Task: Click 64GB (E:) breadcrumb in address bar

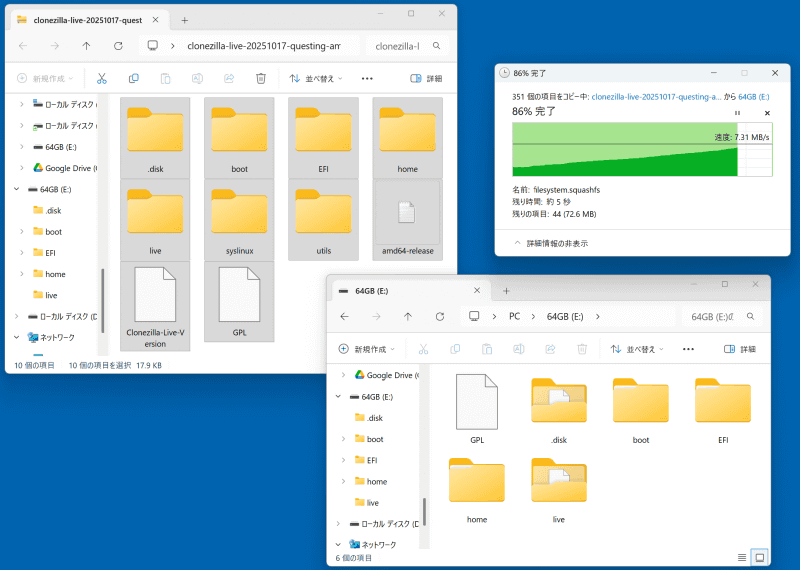Action: [565, 316]
